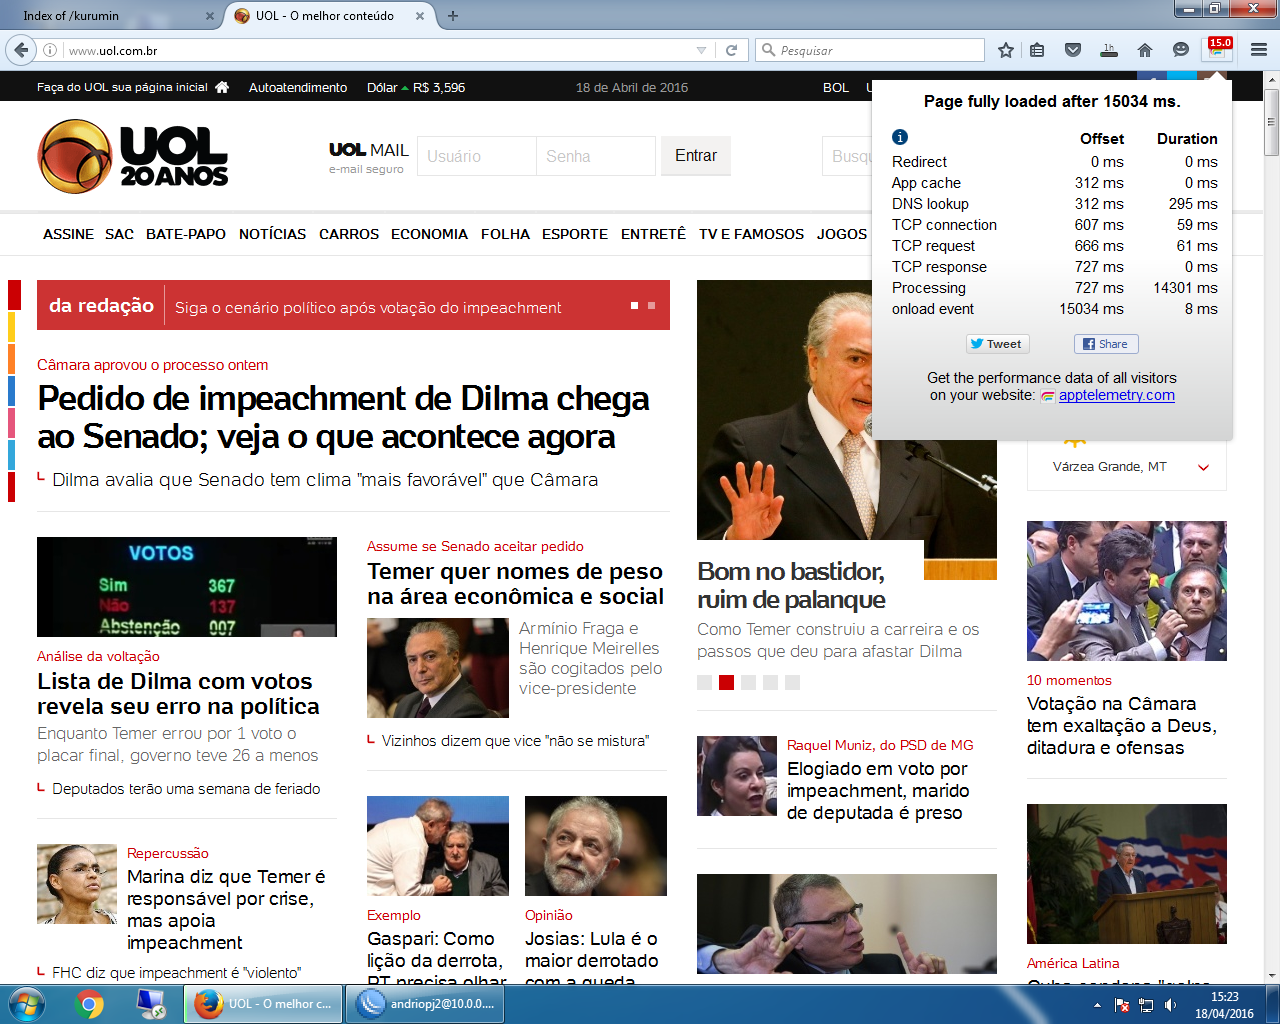Click the Entrar login button
This screenshot has height=1024, width=1280.
pos(696,156)
